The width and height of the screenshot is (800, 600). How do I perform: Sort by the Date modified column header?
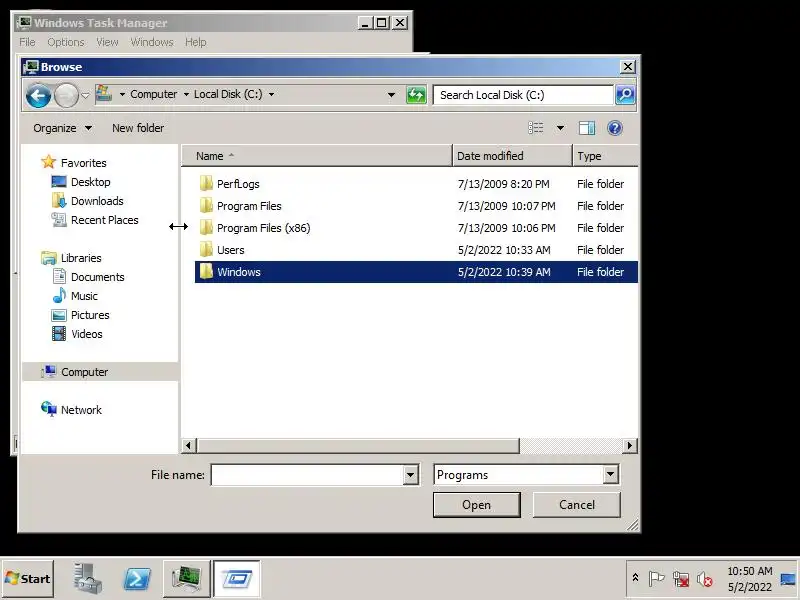point(512,156)
